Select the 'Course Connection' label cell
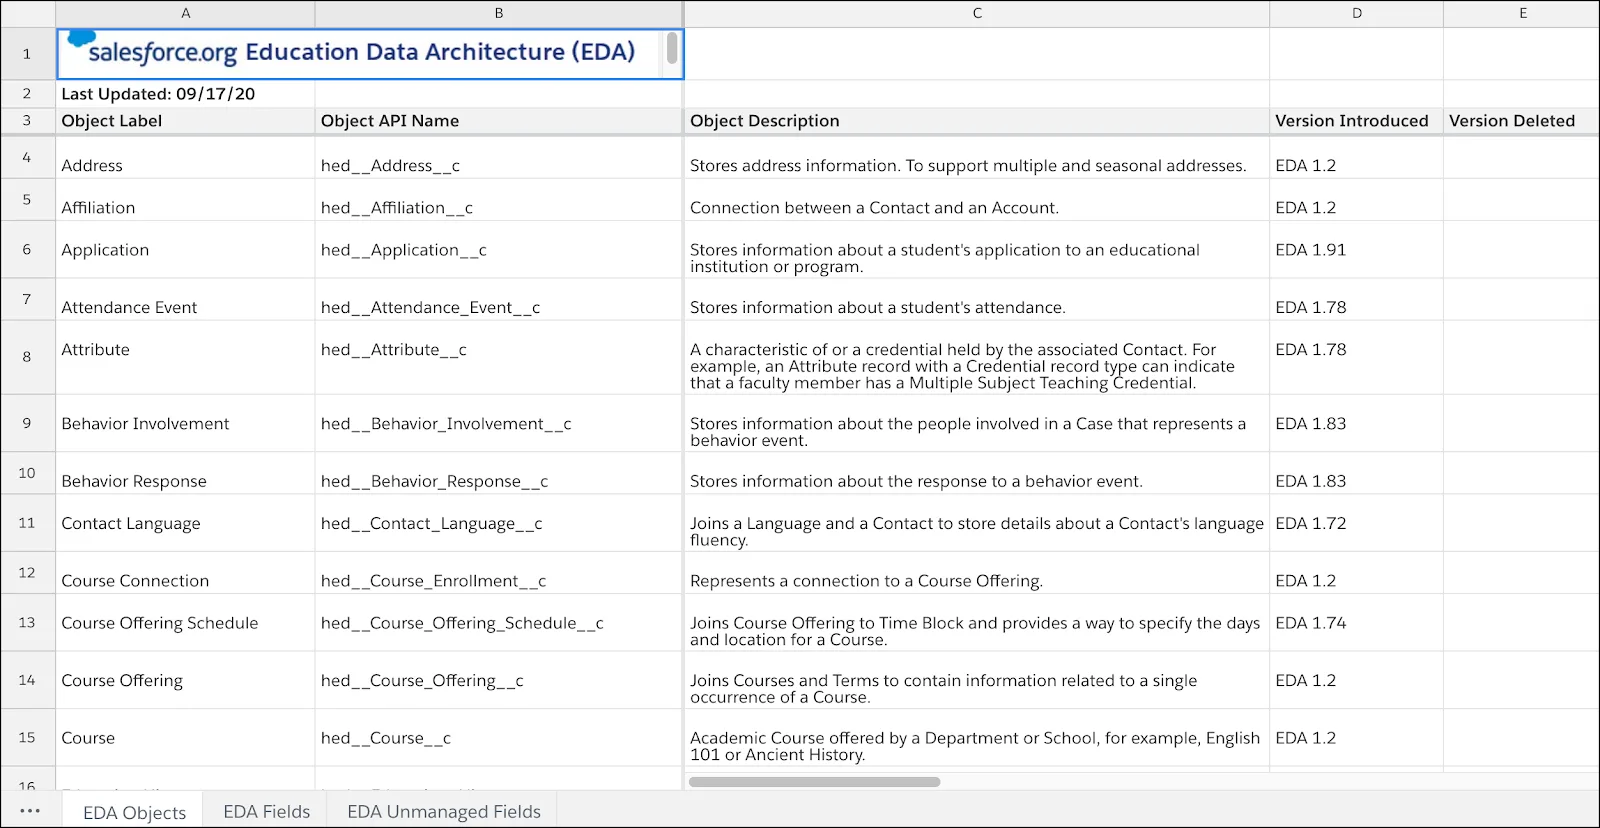 (185, 573)
